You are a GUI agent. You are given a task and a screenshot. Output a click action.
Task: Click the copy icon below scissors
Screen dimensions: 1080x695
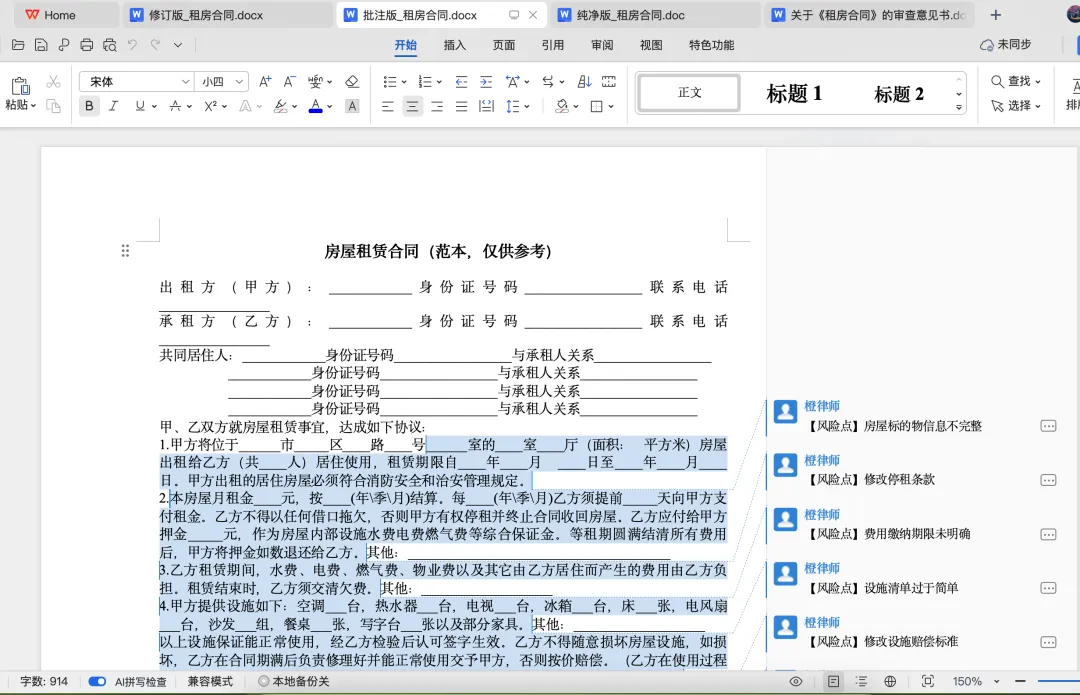tap(53, 106)
